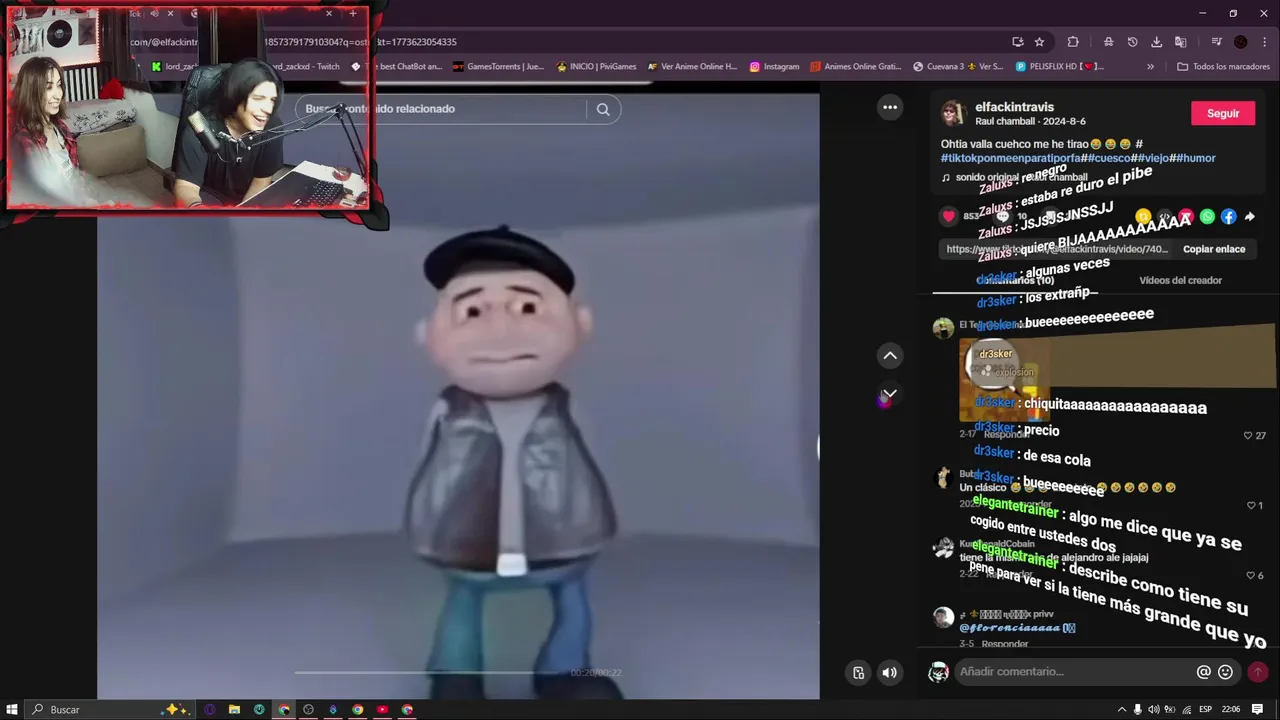Open the Ver Anime Online bookmark
The height and width of the screenshot is (720, 1280).
[x=692, y=67]
